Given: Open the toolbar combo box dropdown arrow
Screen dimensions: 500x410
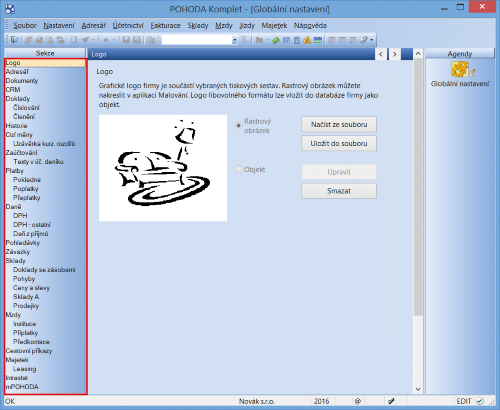Looking at the screenshot, I should (235, 40).
